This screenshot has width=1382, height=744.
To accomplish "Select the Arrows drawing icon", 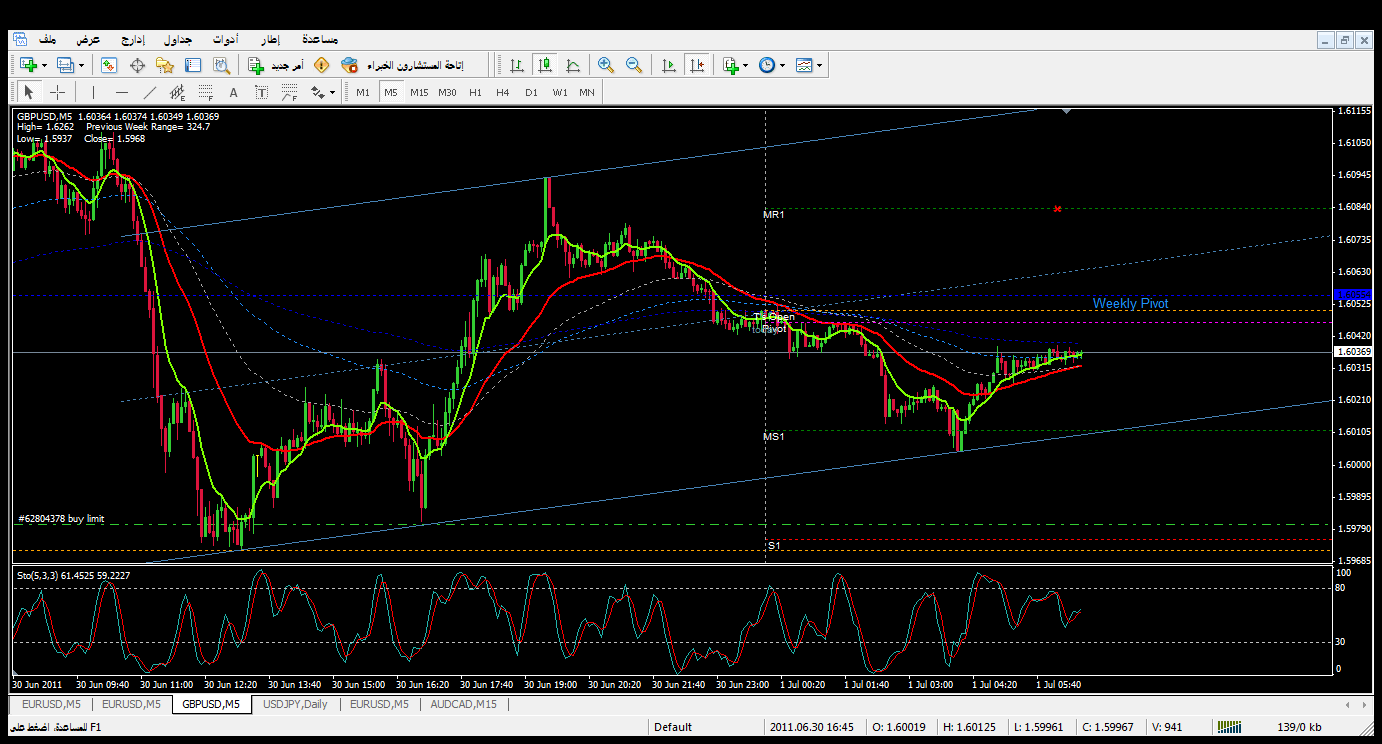I will pyautogui.click(x=318, y=92).
